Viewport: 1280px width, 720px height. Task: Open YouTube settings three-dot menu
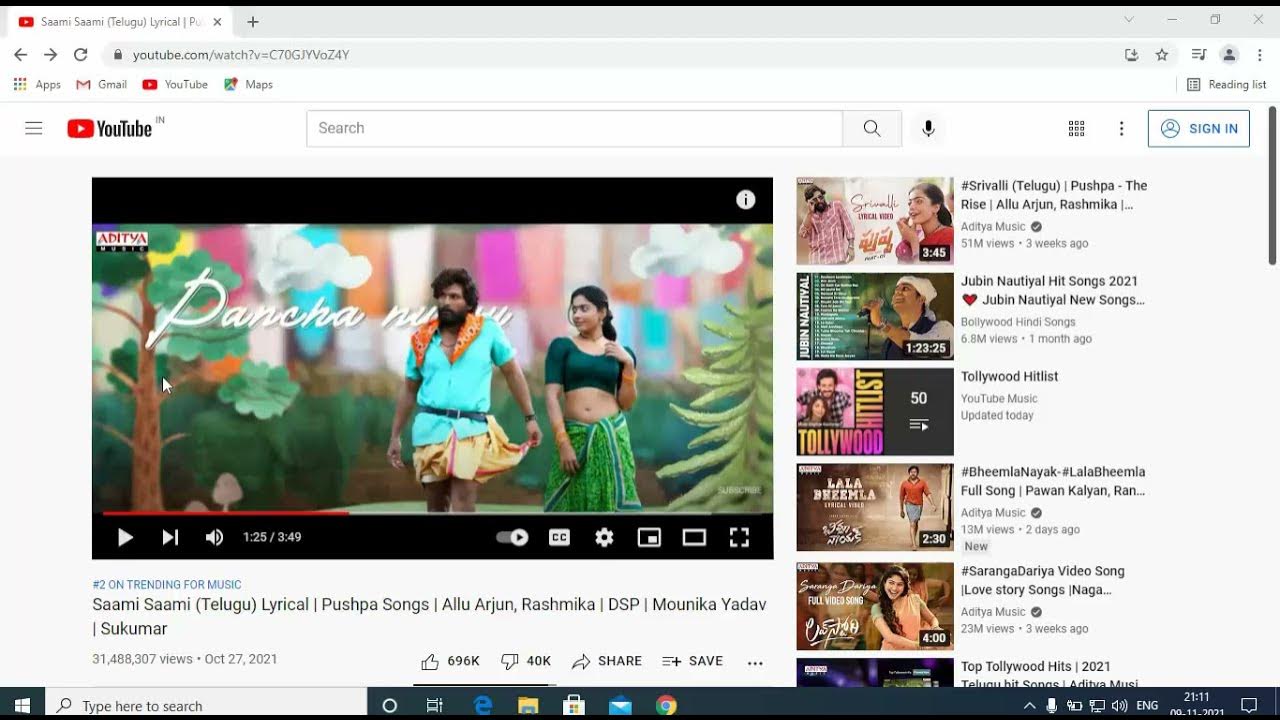[1121, 128]
